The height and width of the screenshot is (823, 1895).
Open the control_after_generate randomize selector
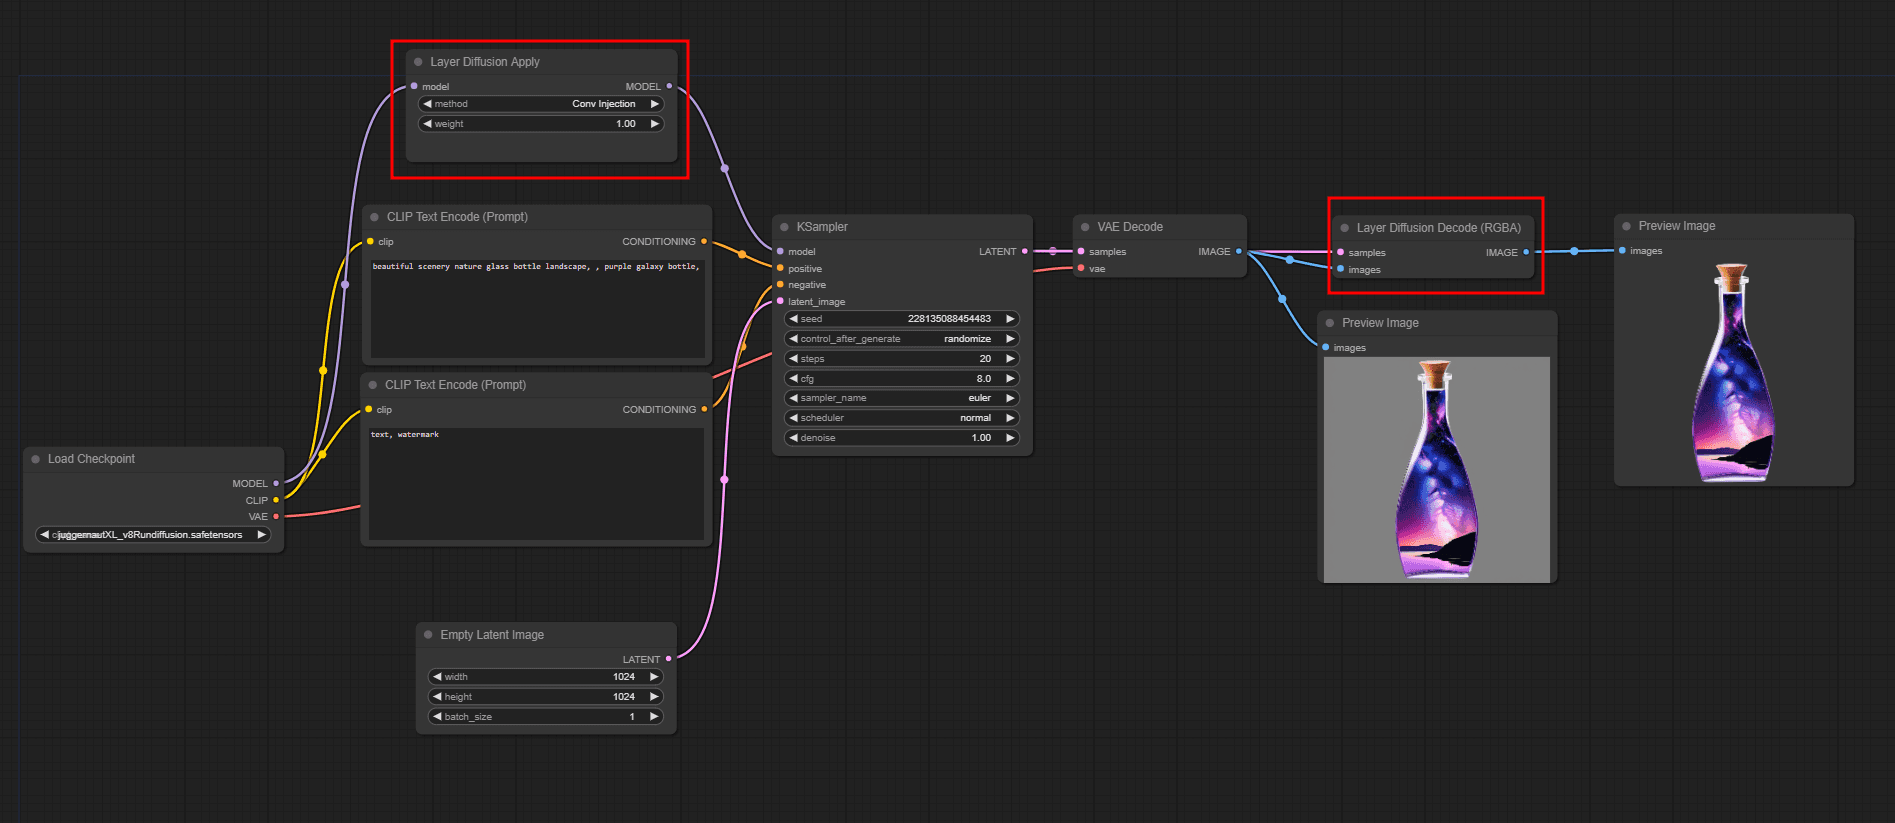coord(901,339)
